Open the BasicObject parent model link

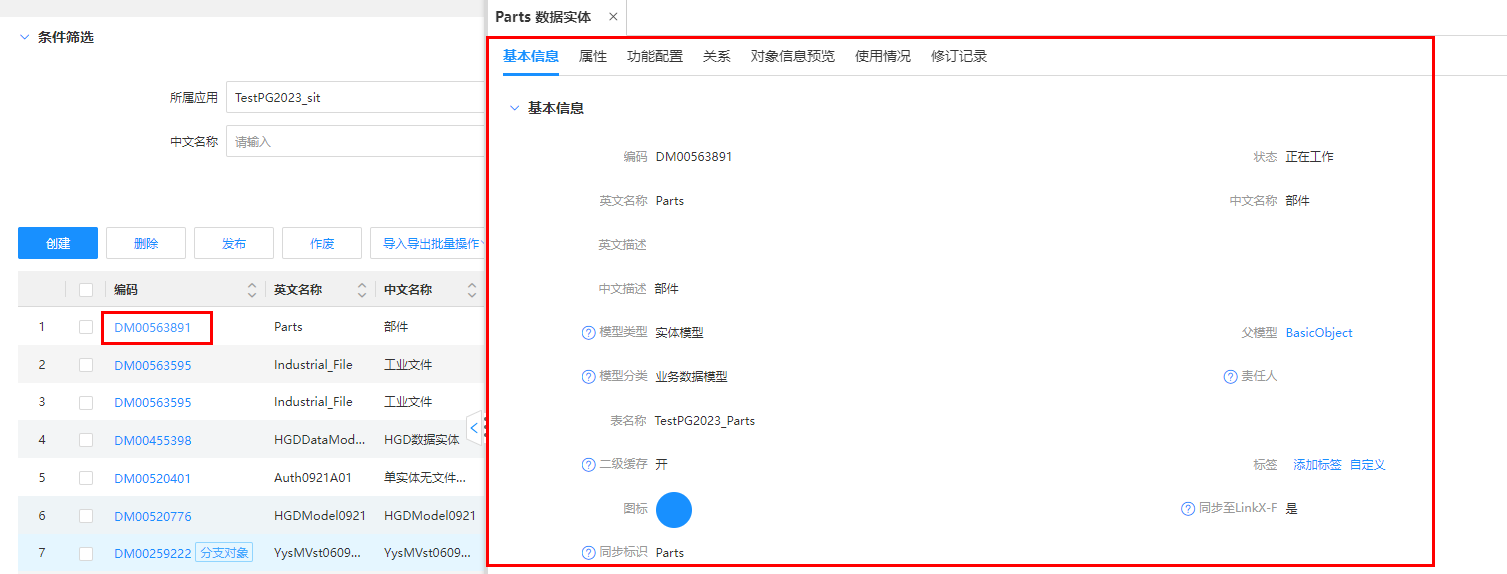pos(1319,333)
